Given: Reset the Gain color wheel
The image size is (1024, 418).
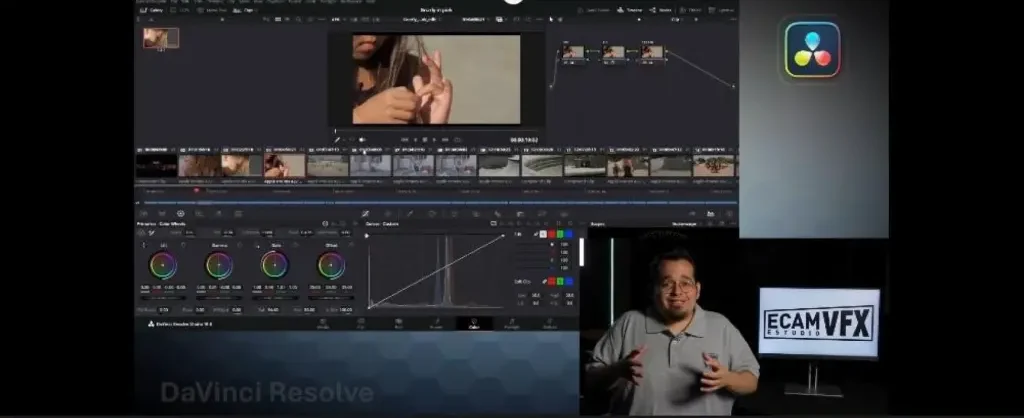Looking at the screenshot, I should coord(296,245).
